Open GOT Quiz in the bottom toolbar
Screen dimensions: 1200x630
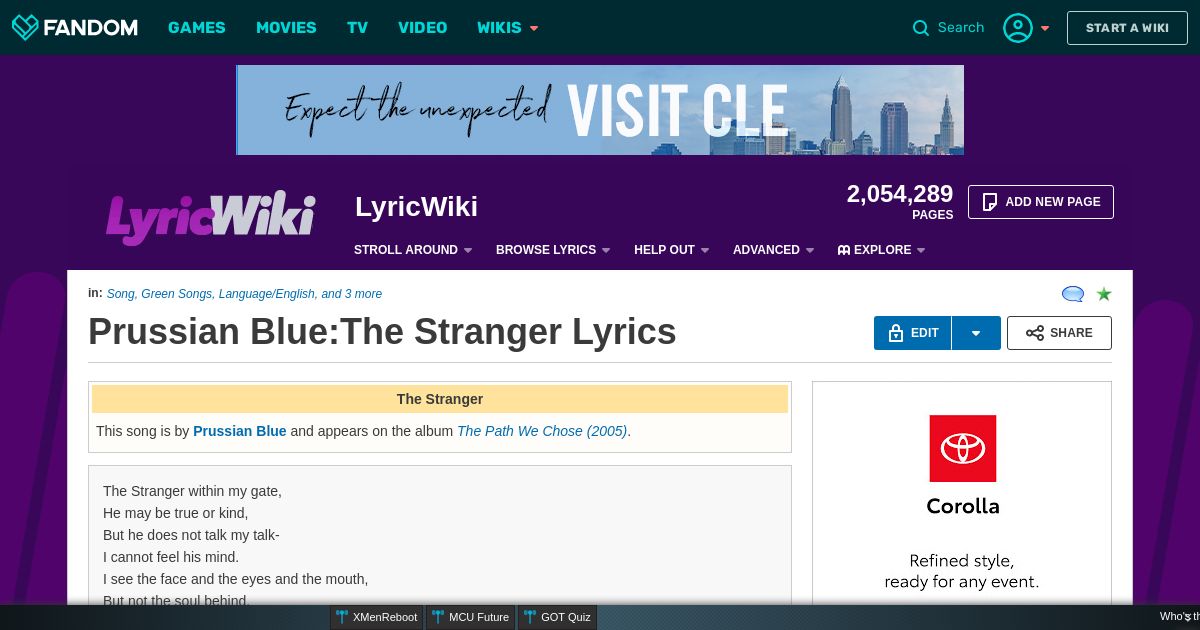[x=557, y=617]
